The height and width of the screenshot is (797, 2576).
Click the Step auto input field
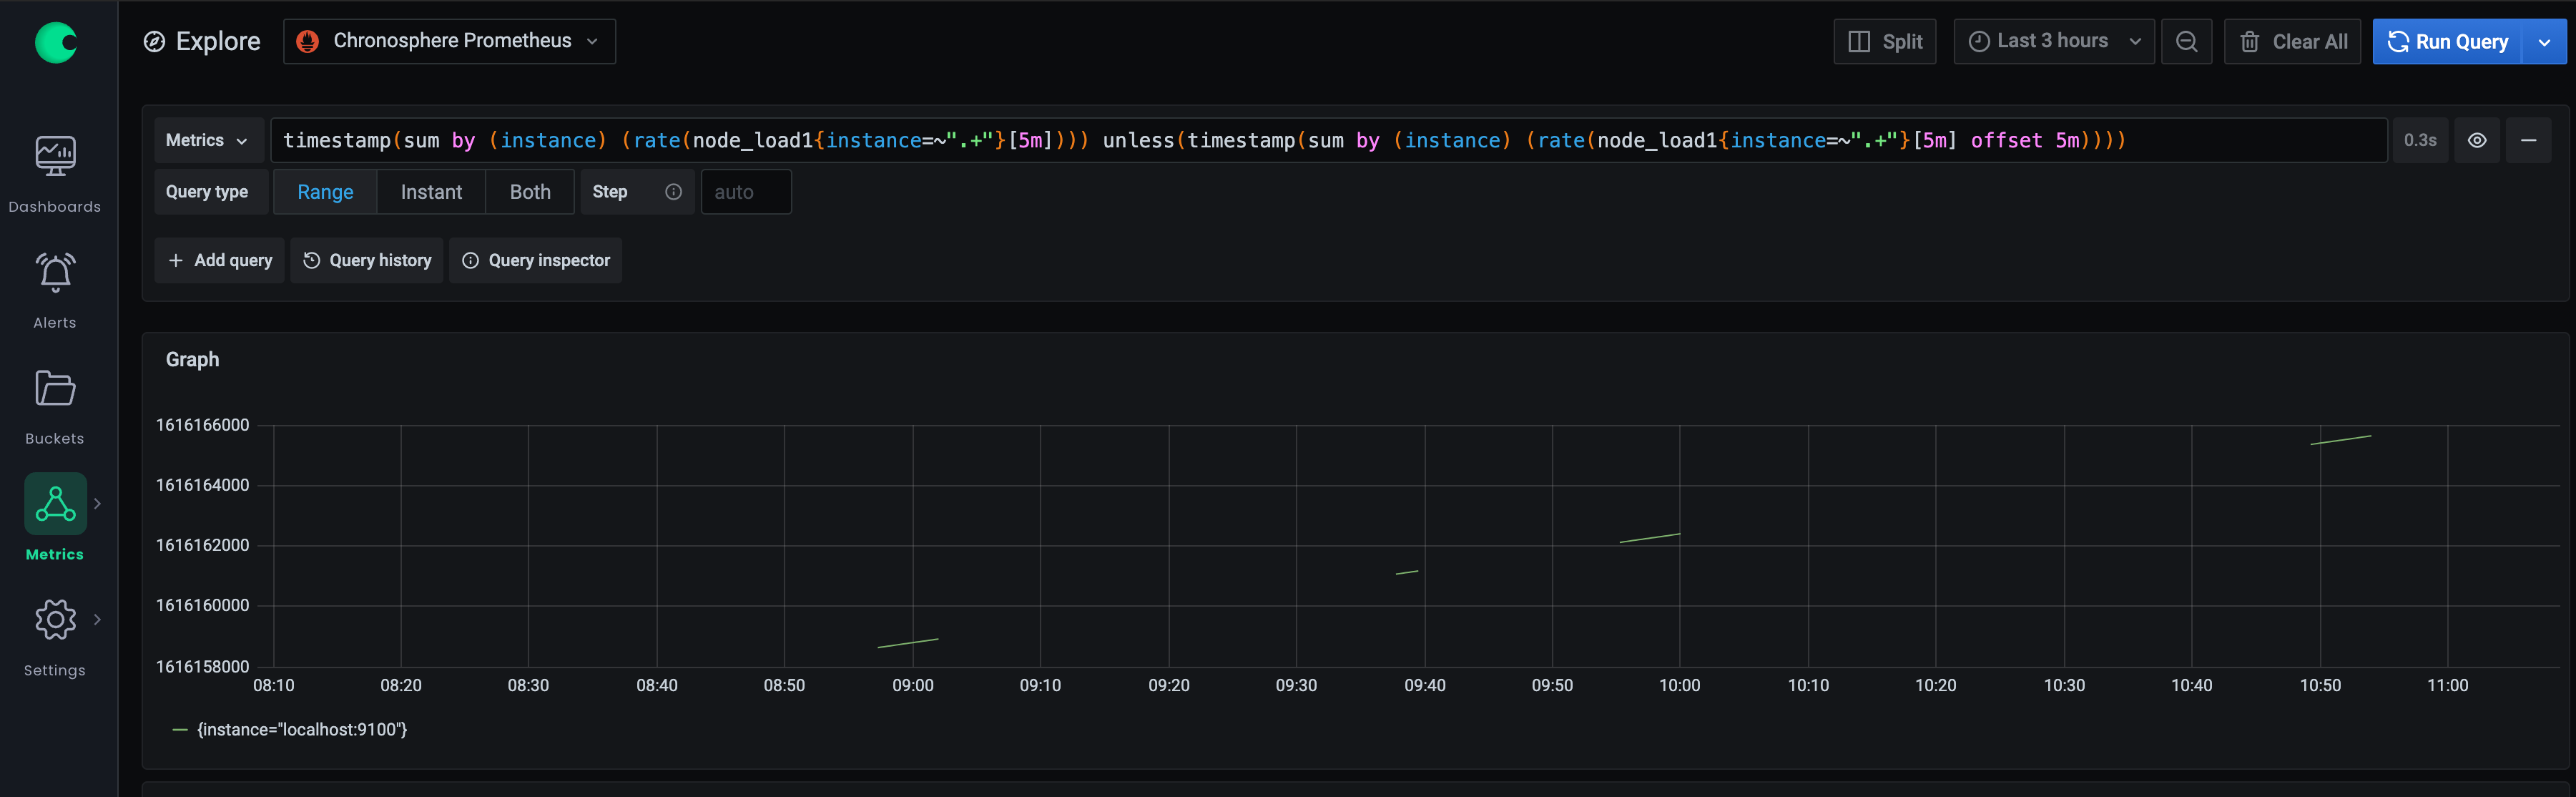746,192
